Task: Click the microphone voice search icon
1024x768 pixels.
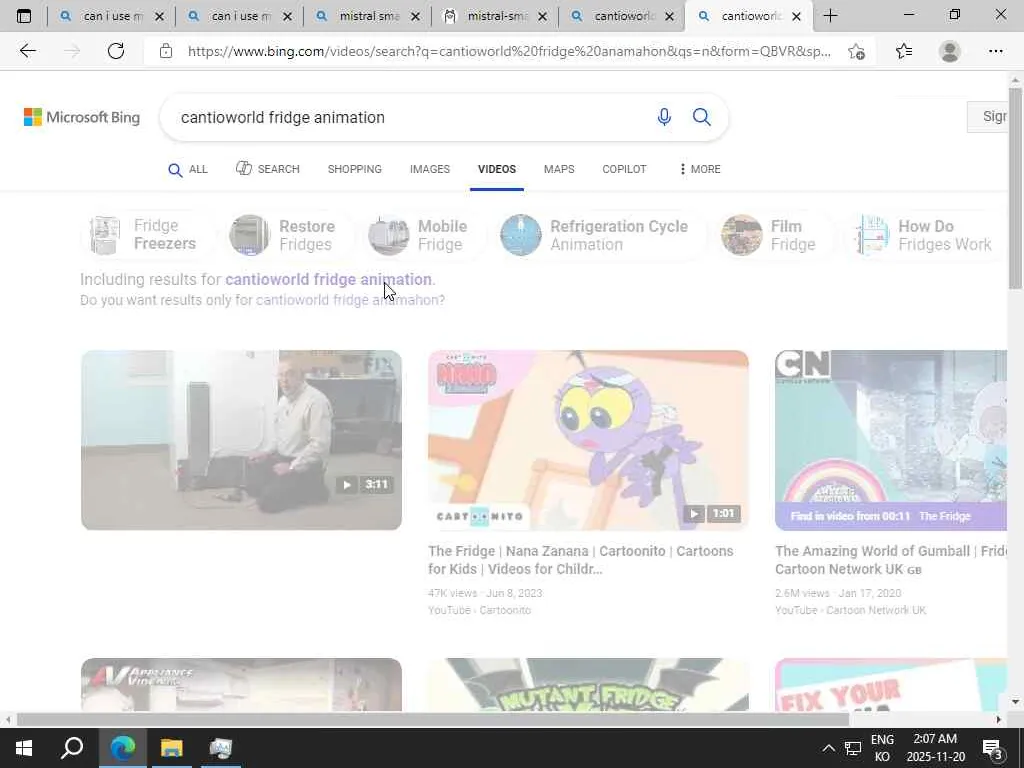Action: click(x=664, y=117)
